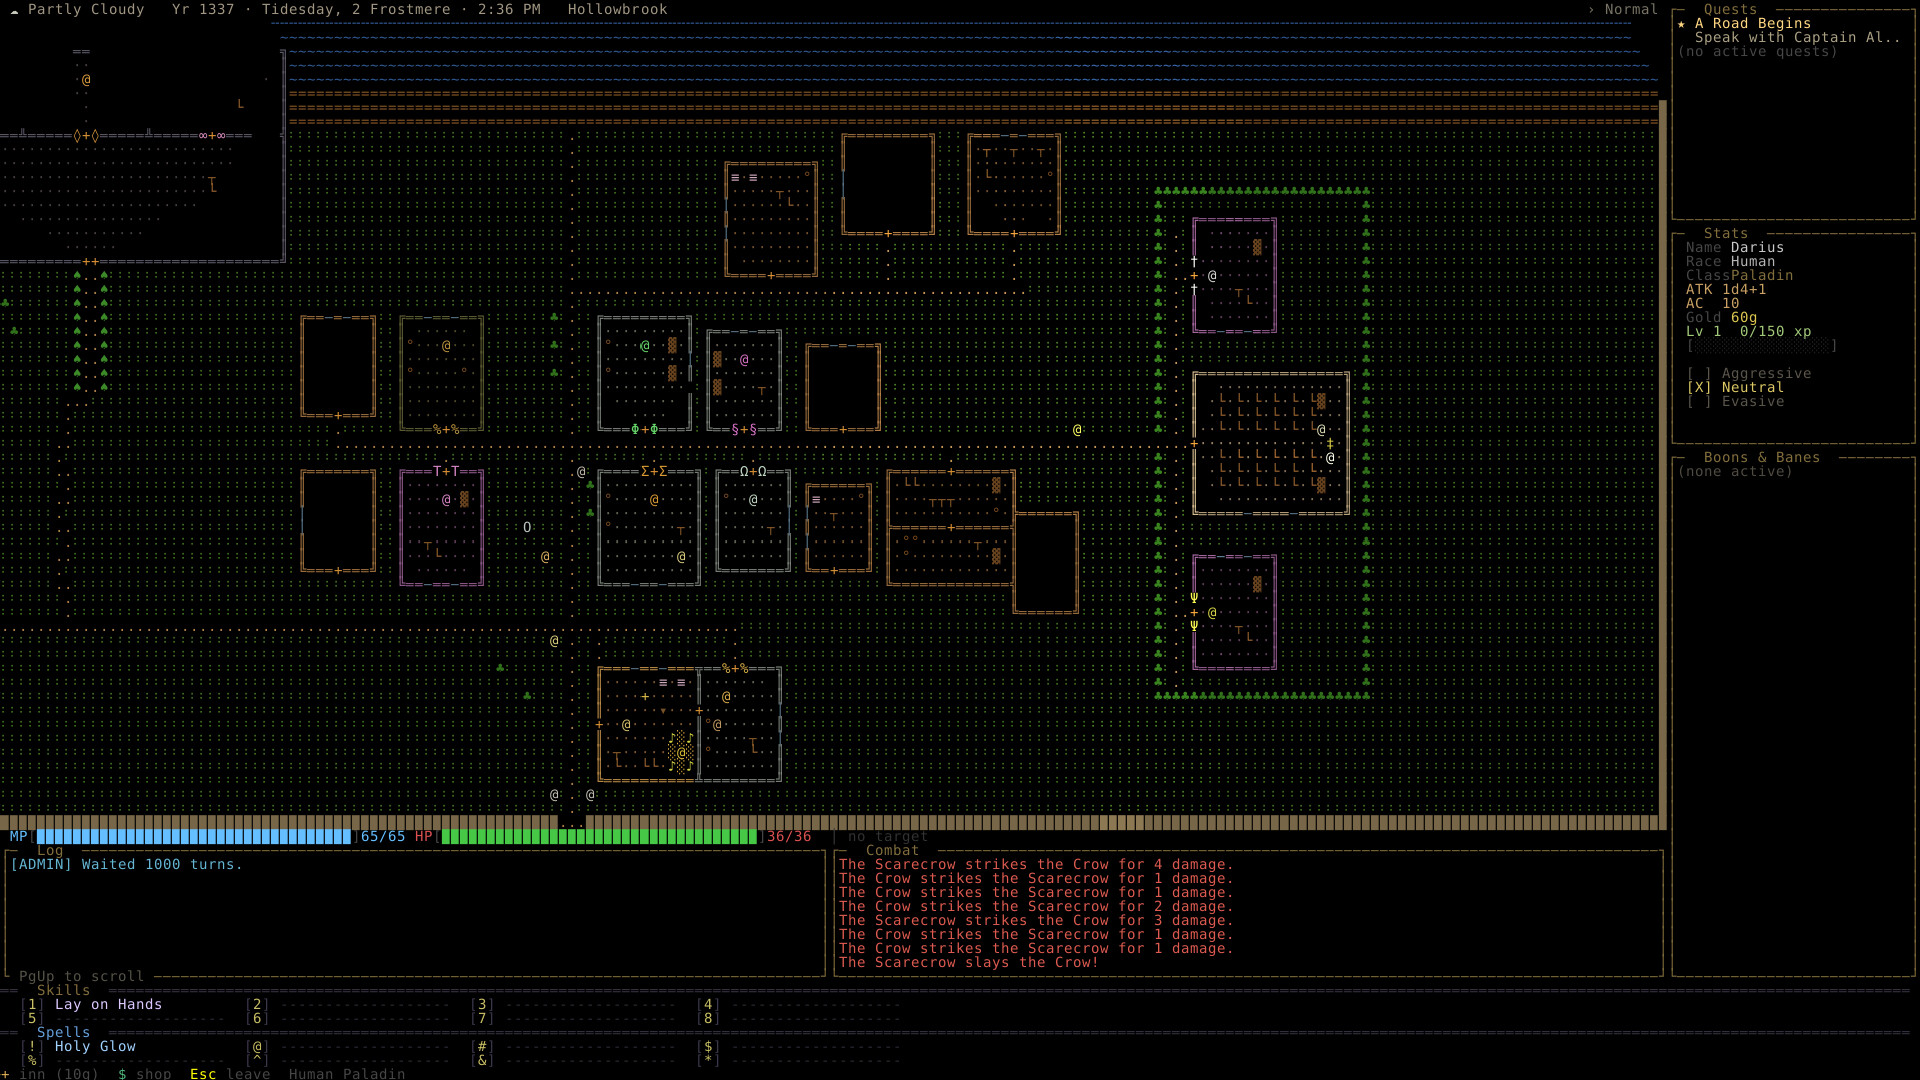
Task: Click the blue MP bar
Action: [194, 837]
